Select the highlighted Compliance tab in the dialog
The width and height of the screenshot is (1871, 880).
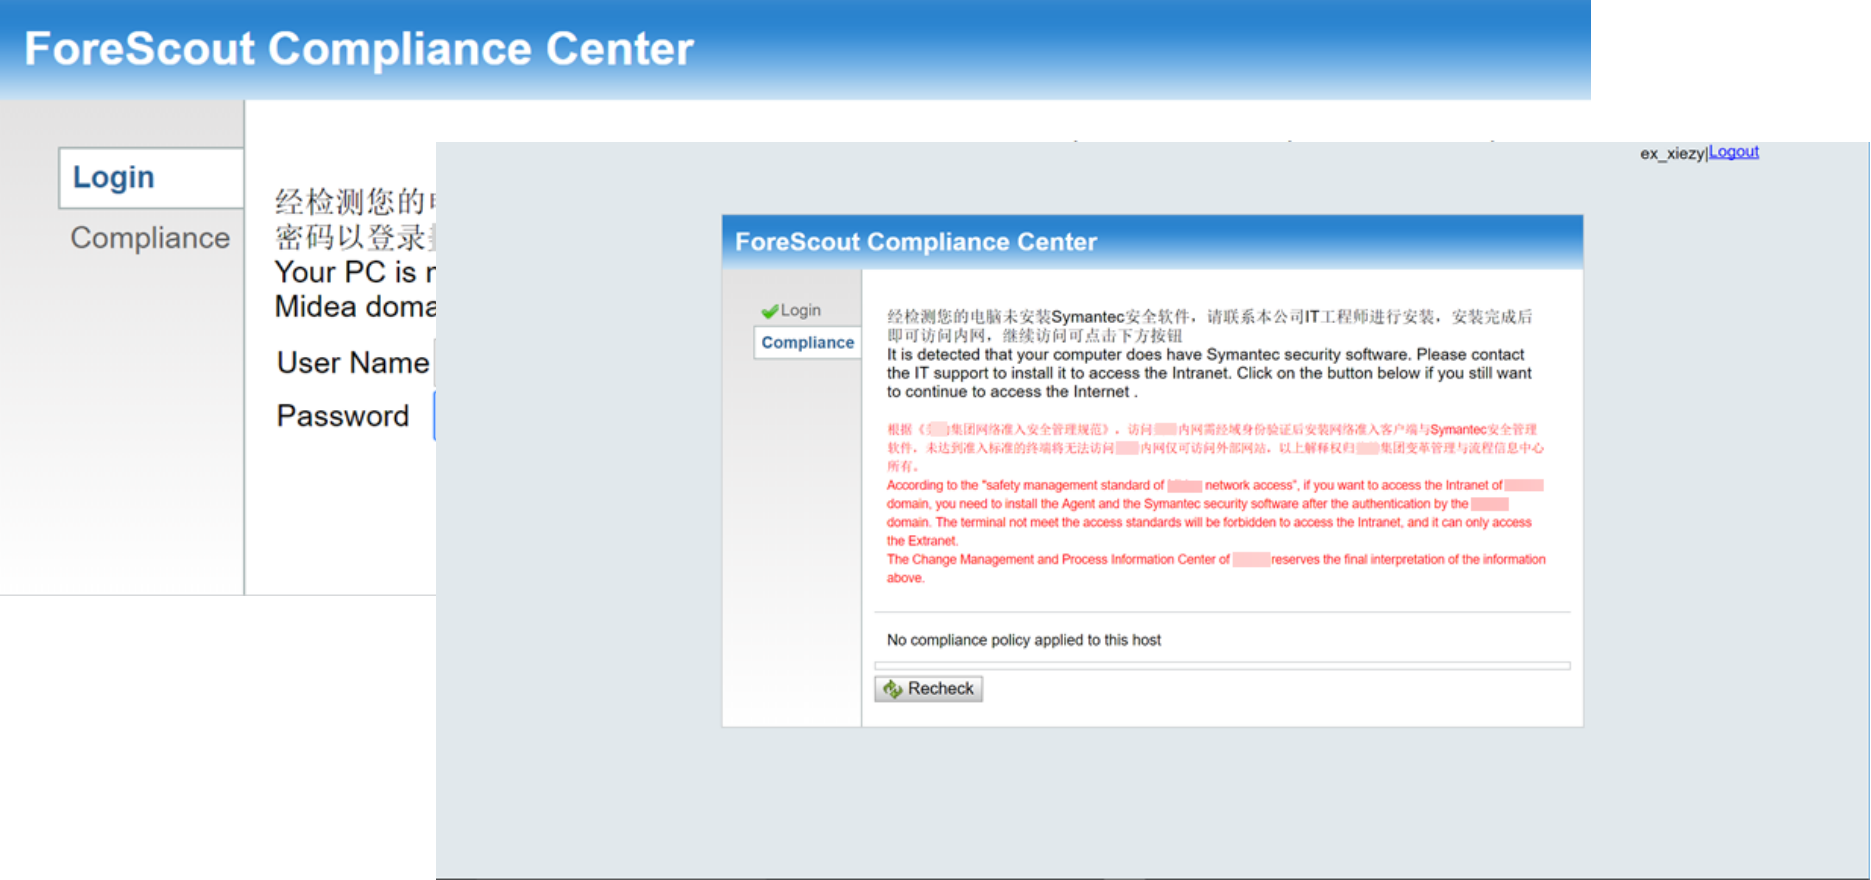click(x=807, y=342)
